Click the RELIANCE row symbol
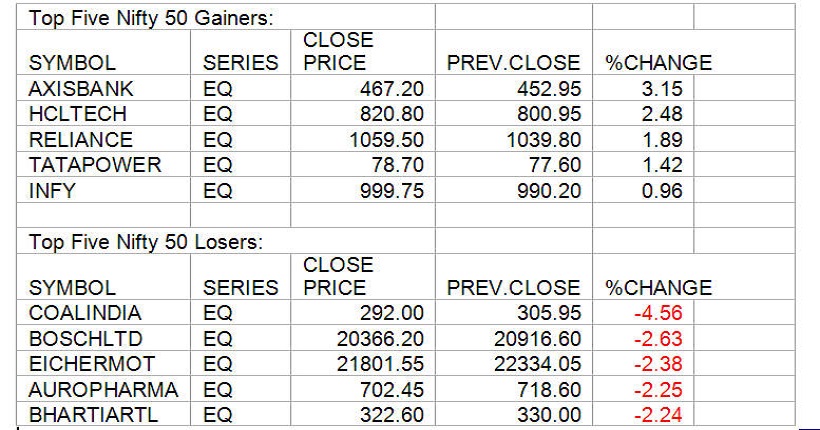This screenshot has width=820, height=430. pos(80,139)
